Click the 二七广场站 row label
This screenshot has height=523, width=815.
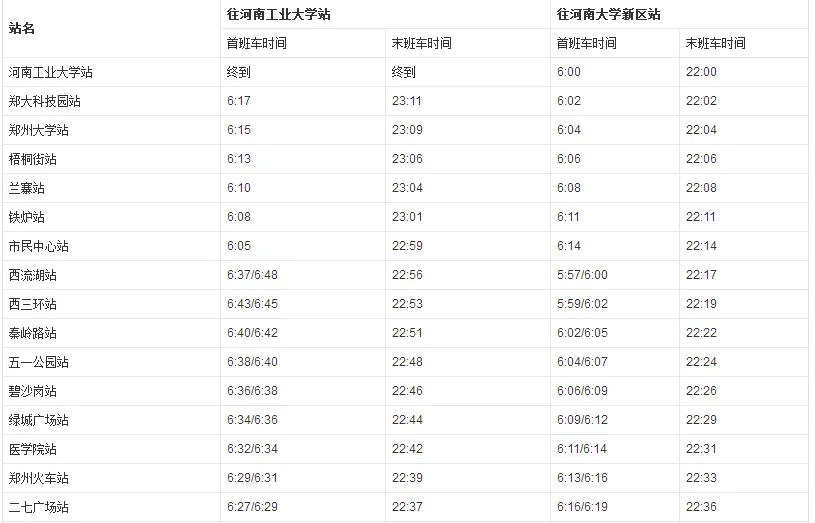[x=39, y=507]
